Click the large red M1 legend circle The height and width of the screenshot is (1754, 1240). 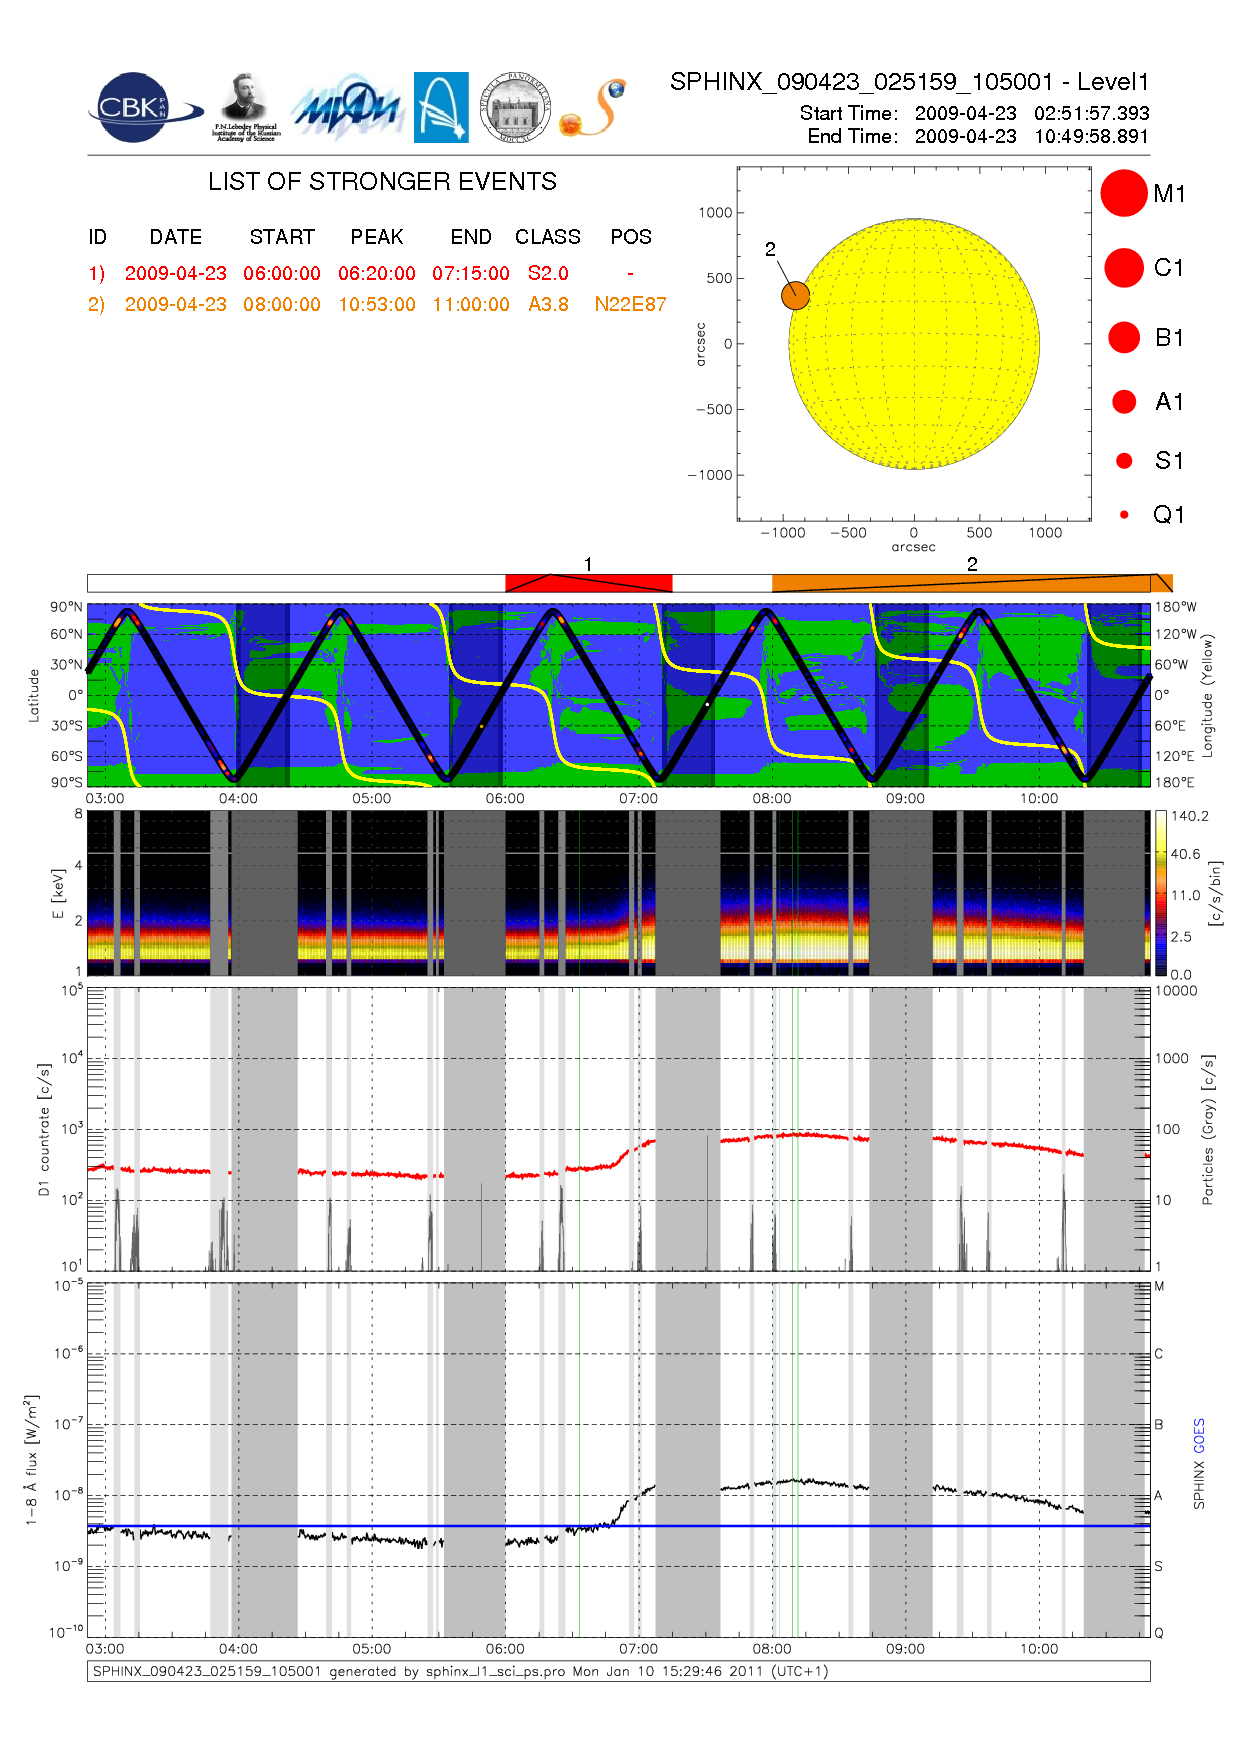click(x=1123, y=193)
